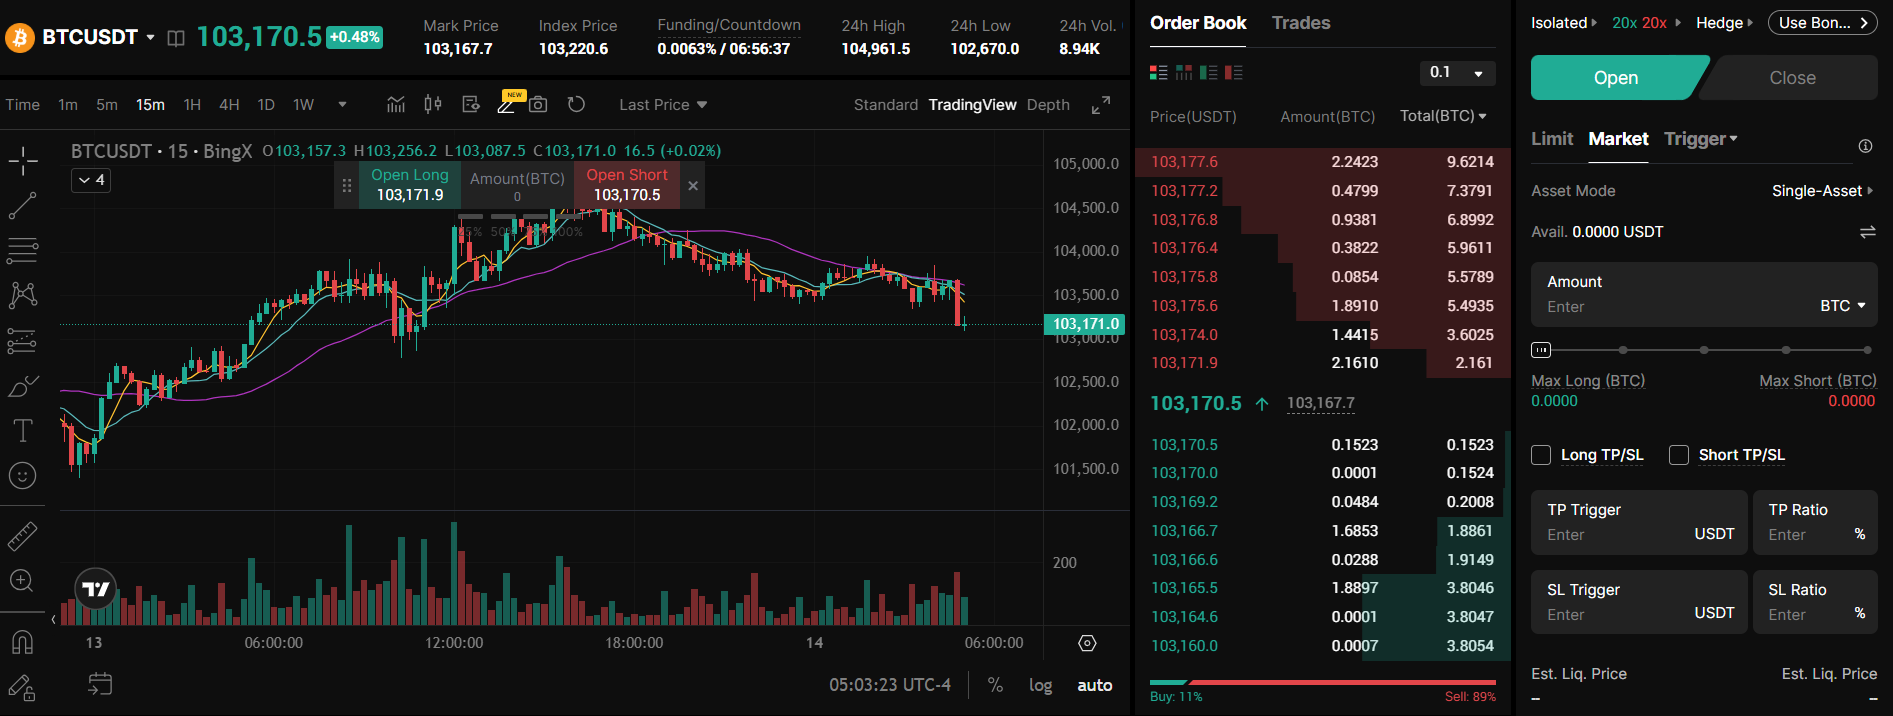Open chart settings gear icon
This screenshot has height=716, width=1893.
[1088, 643]
